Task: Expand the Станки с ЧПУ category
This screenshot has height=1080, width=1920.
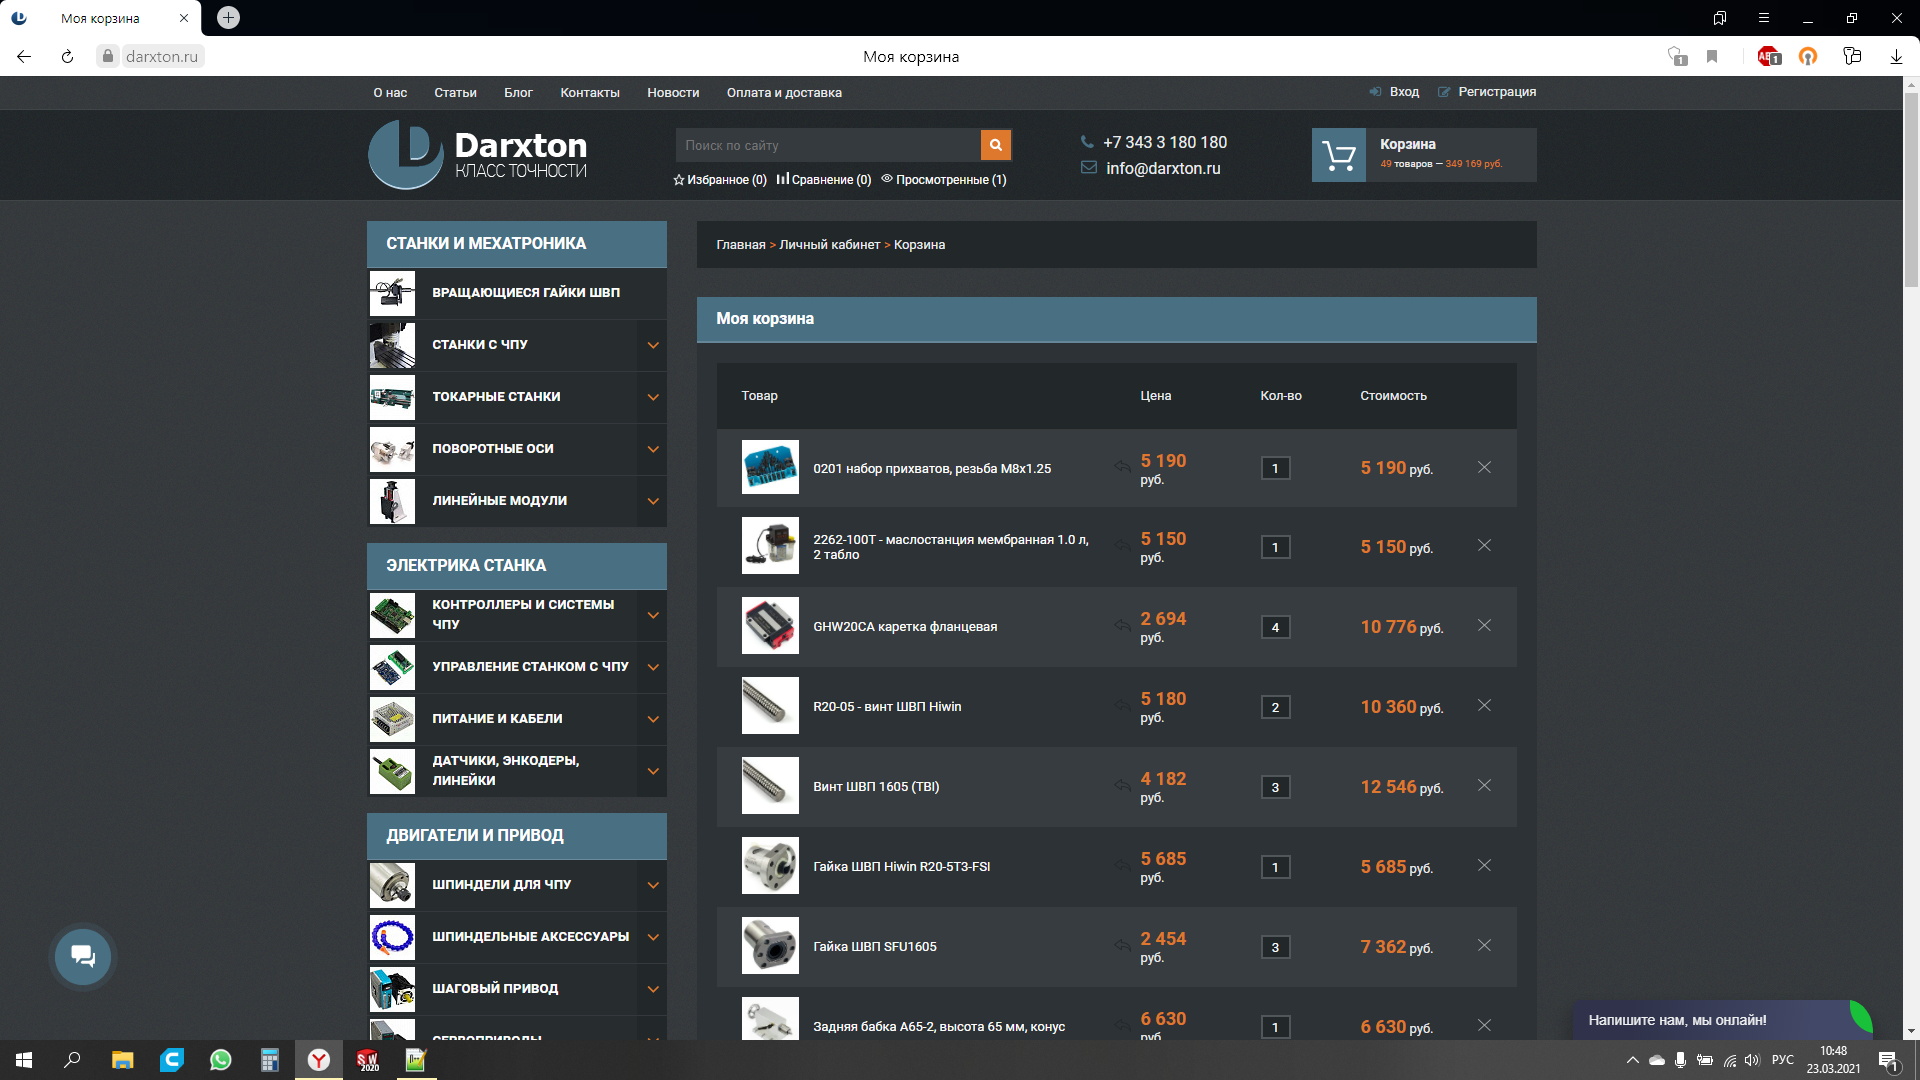Action: pyautogui.click(x=653, y=345)
